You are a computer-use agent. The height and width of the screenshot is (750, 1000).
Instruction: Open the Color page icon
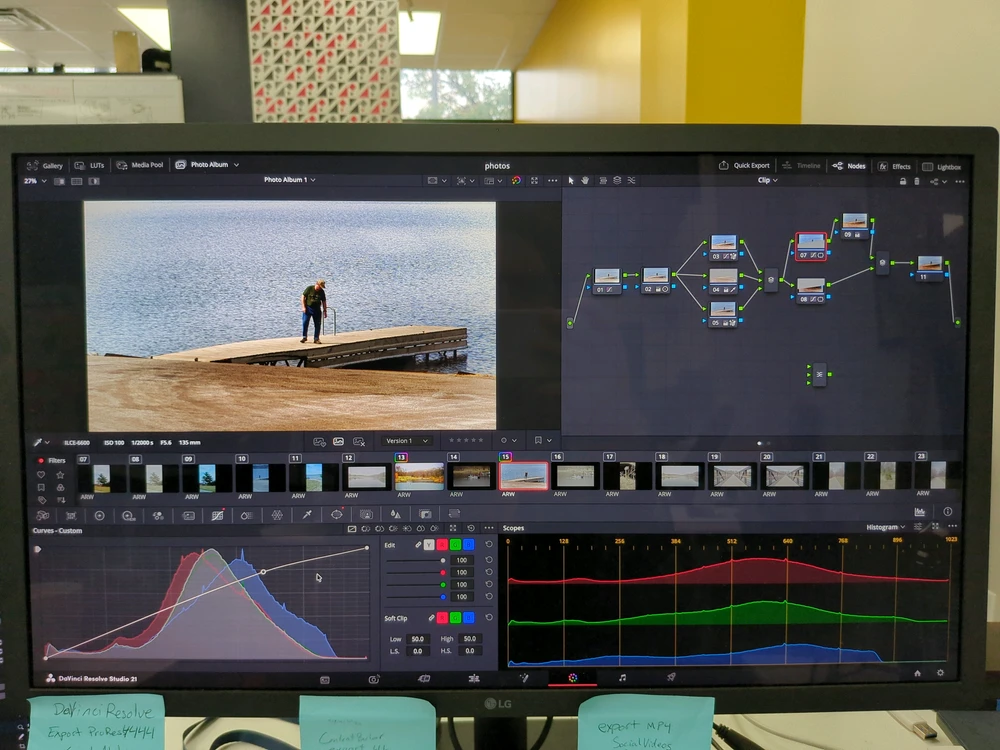(x=573, y=677)
